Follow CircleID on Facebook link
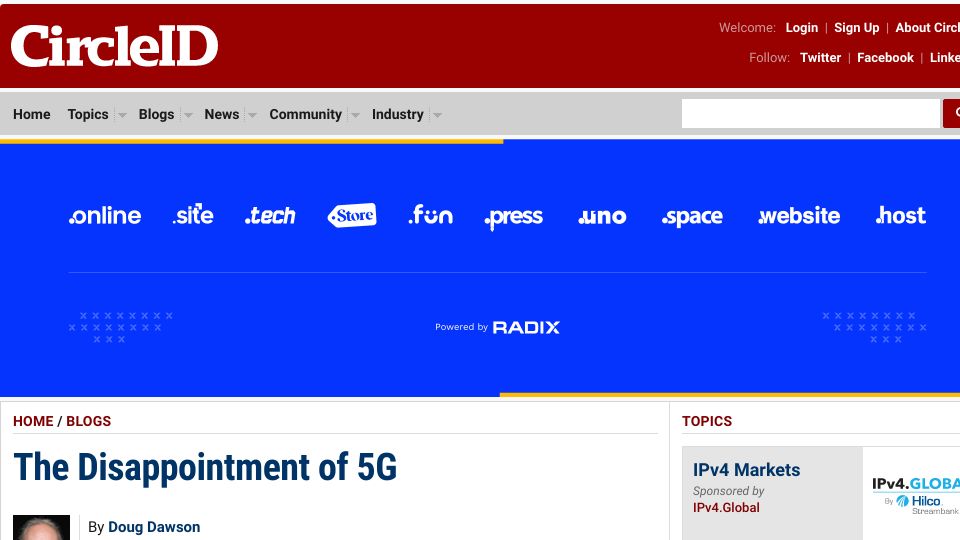 (885, 58)
